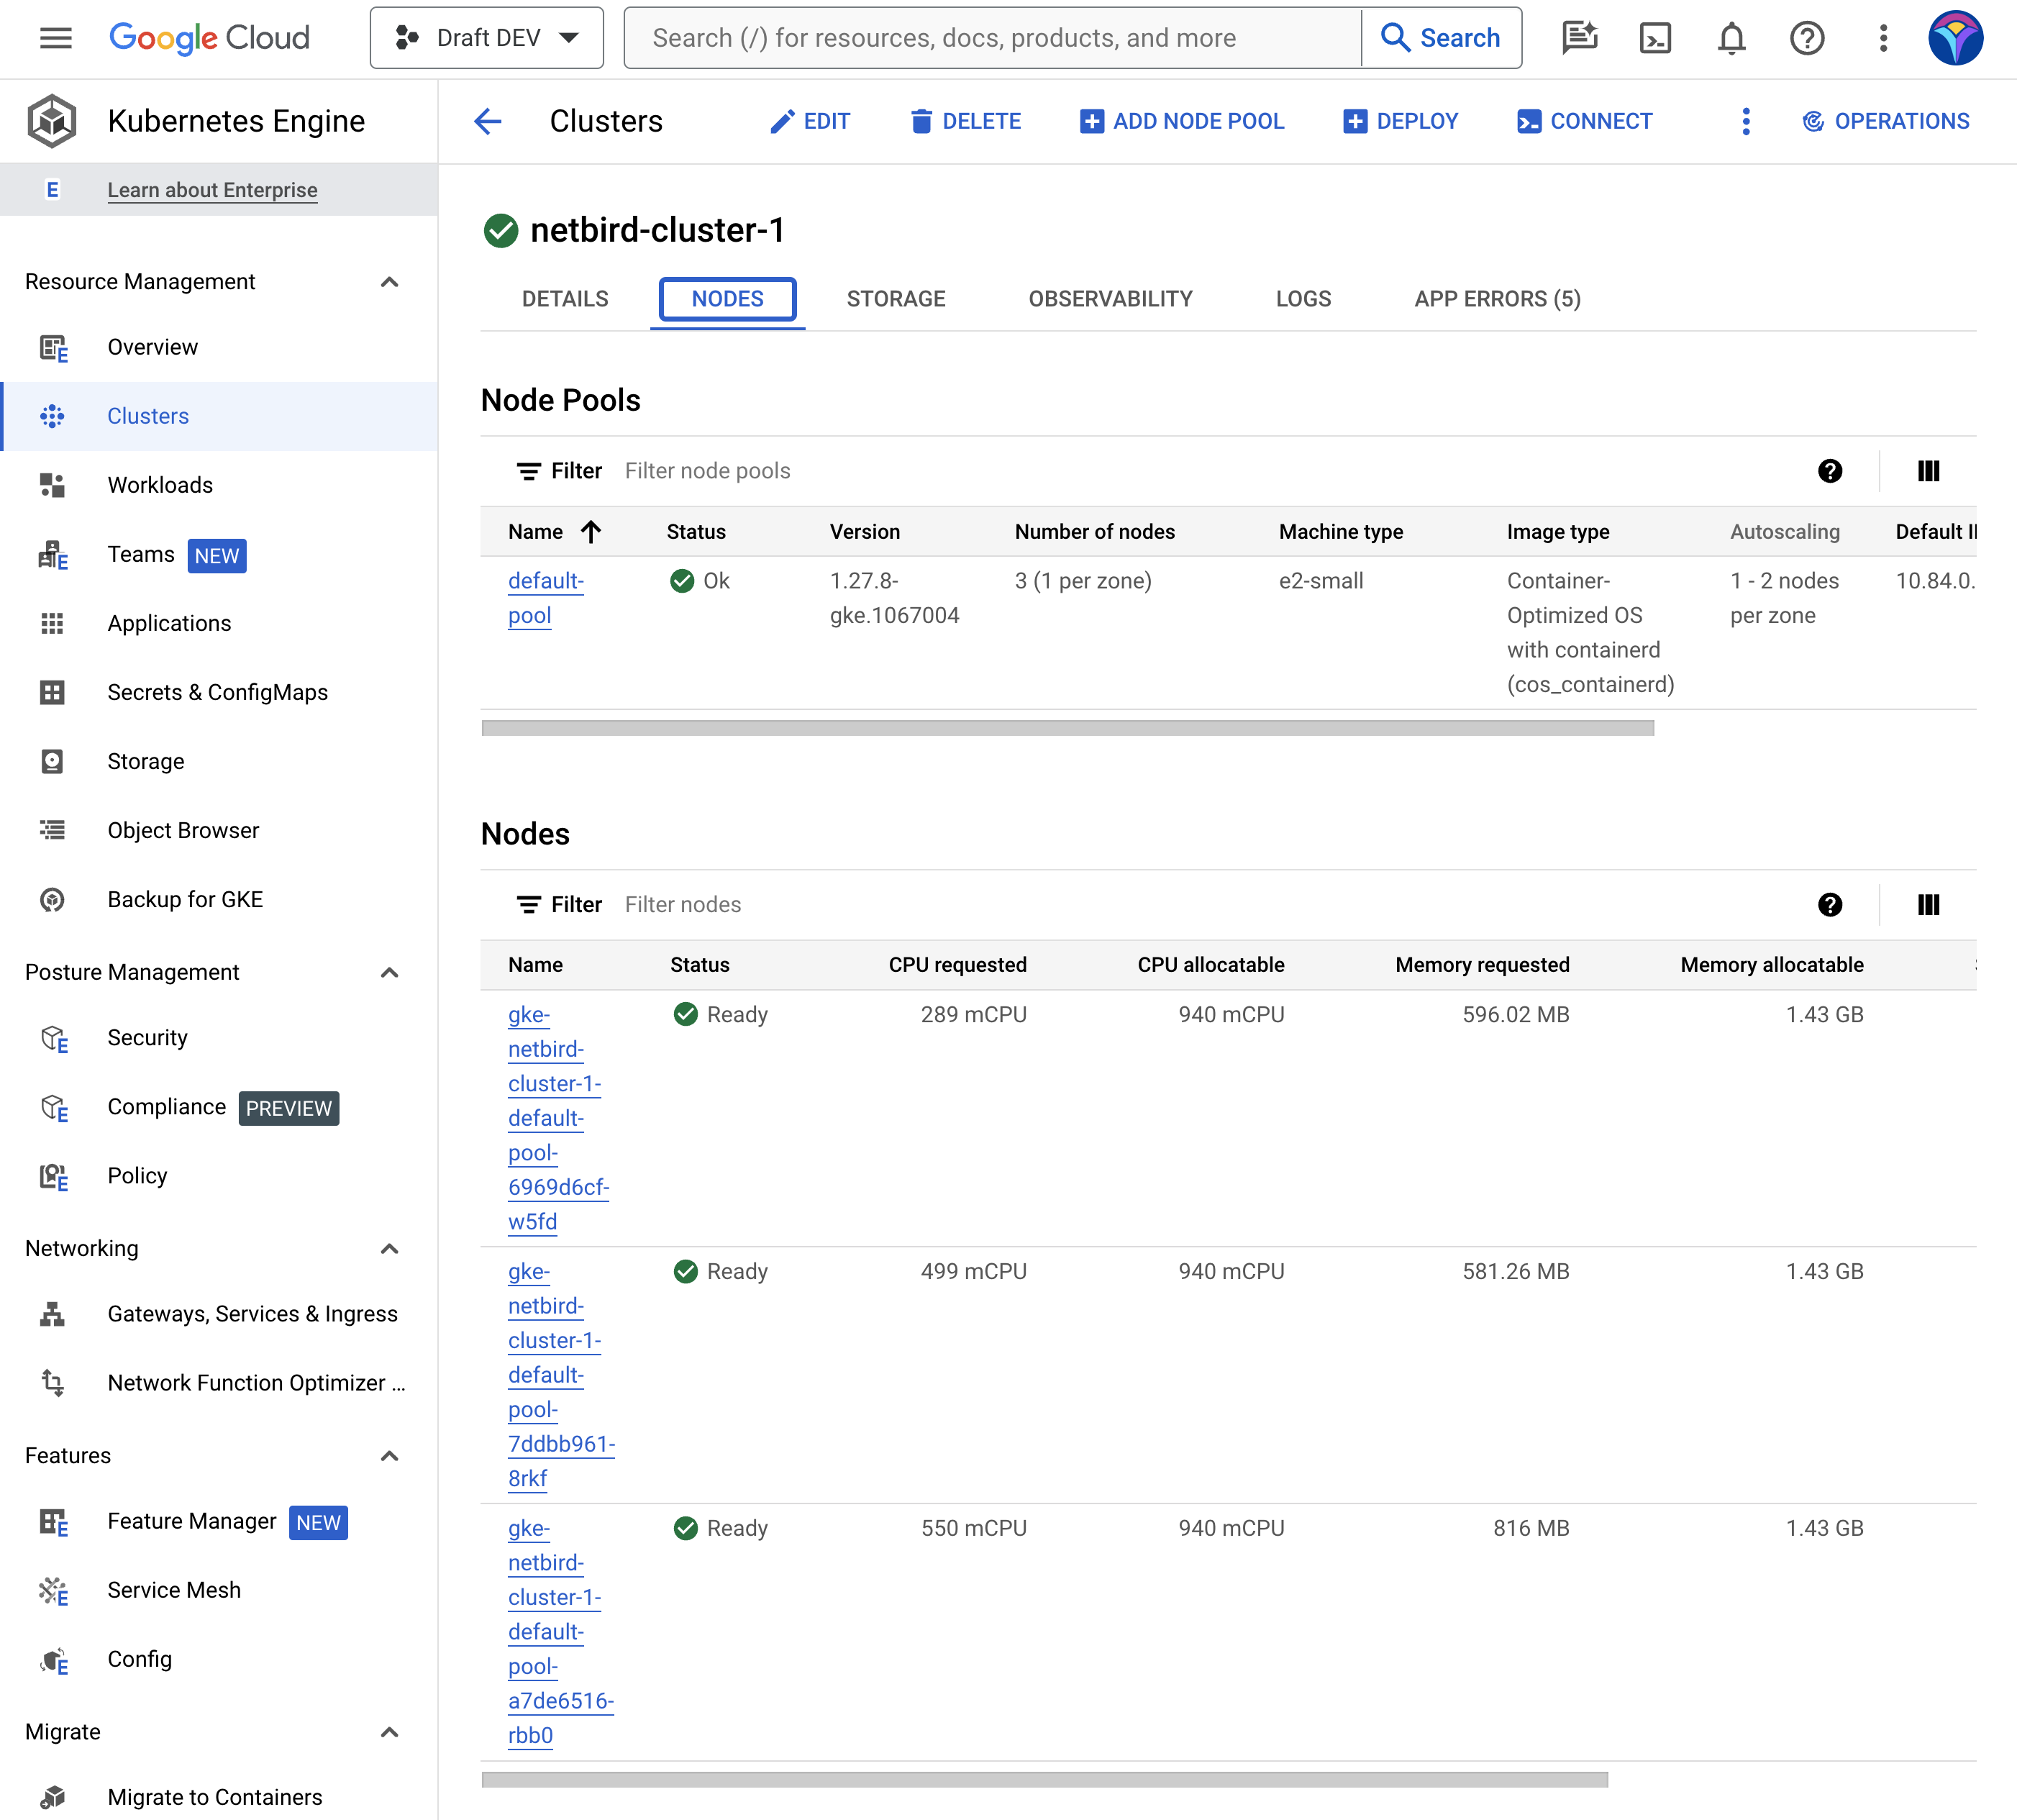Collapse the Resource Management section

(389, 282)
